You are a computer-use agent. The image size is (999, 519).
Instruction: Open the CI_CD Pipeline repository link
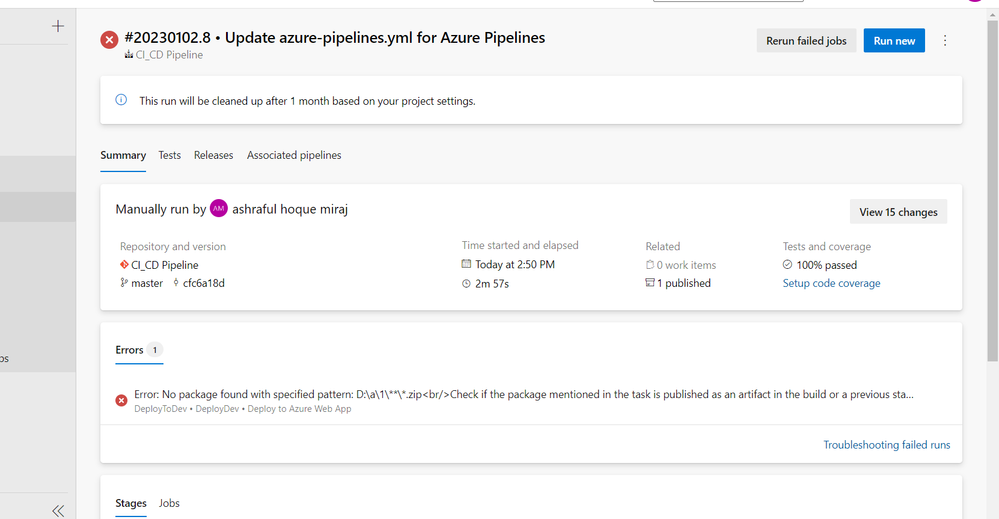point(164,265)
